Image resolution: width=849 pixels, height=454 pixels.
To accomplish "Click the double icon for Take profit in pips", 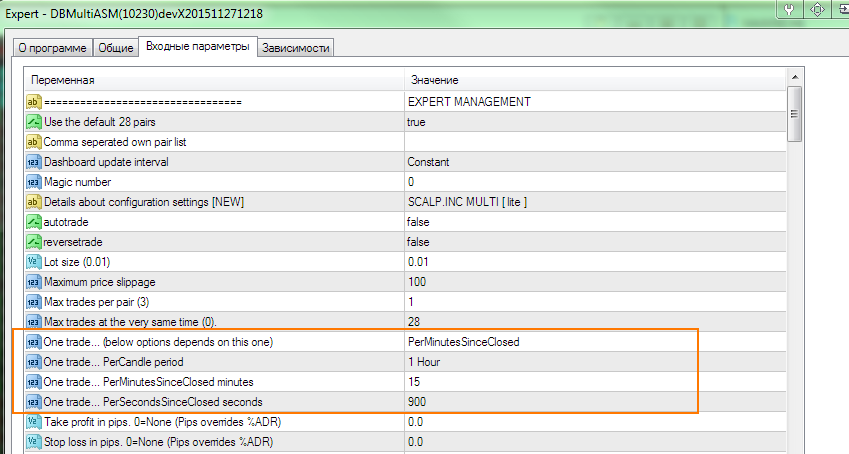I will click(x=34, y=422).
